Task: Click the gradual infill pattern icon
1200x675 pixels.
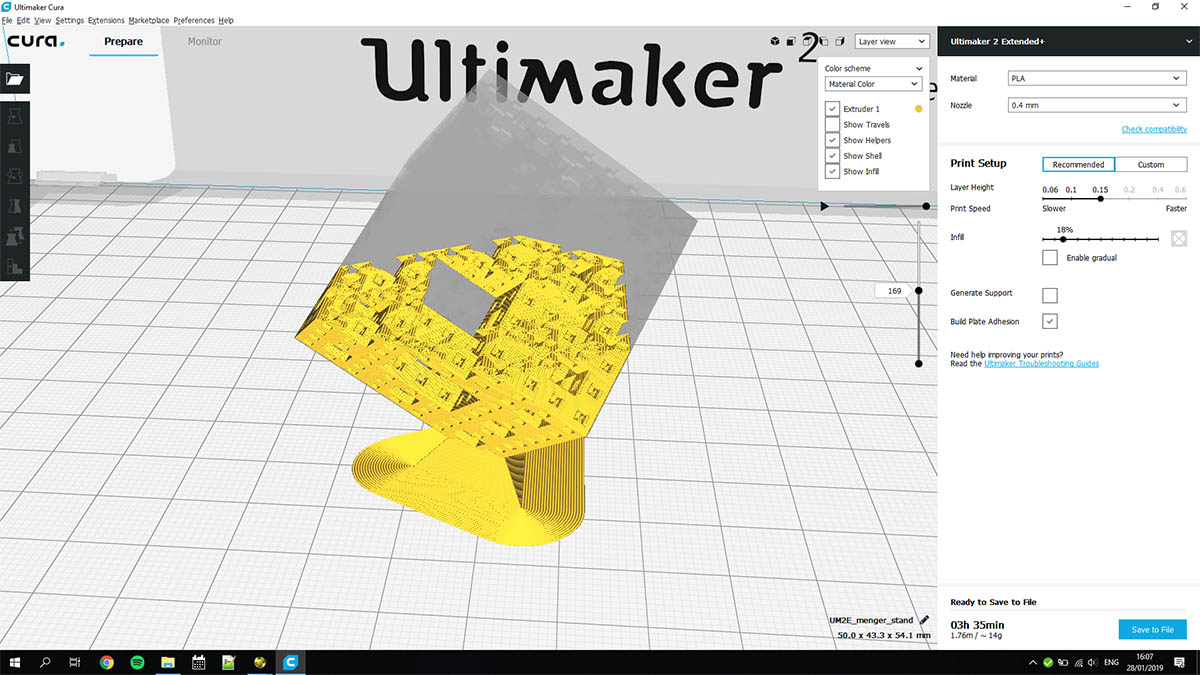Action: coord(1179,238)
